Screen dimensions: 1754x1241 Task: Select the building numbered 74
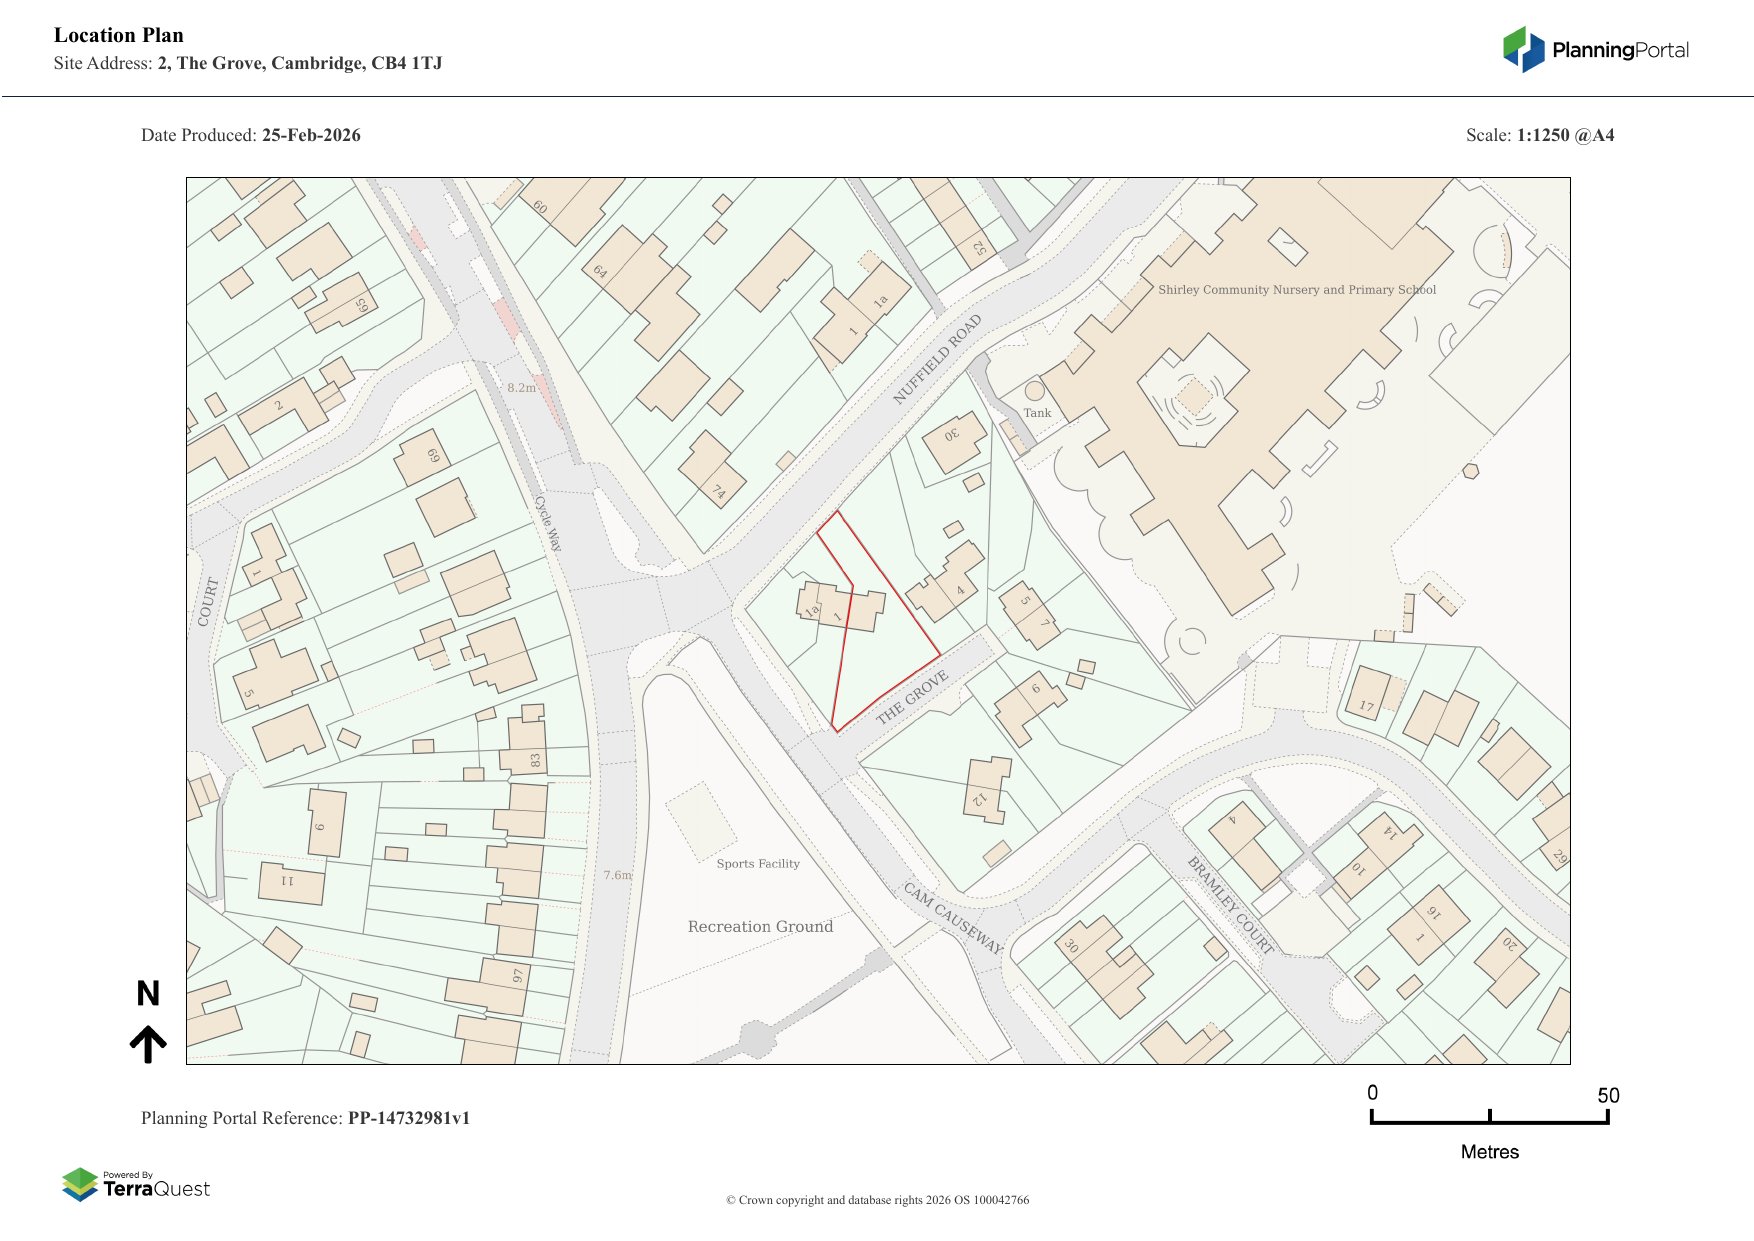[x=712, y=470]
